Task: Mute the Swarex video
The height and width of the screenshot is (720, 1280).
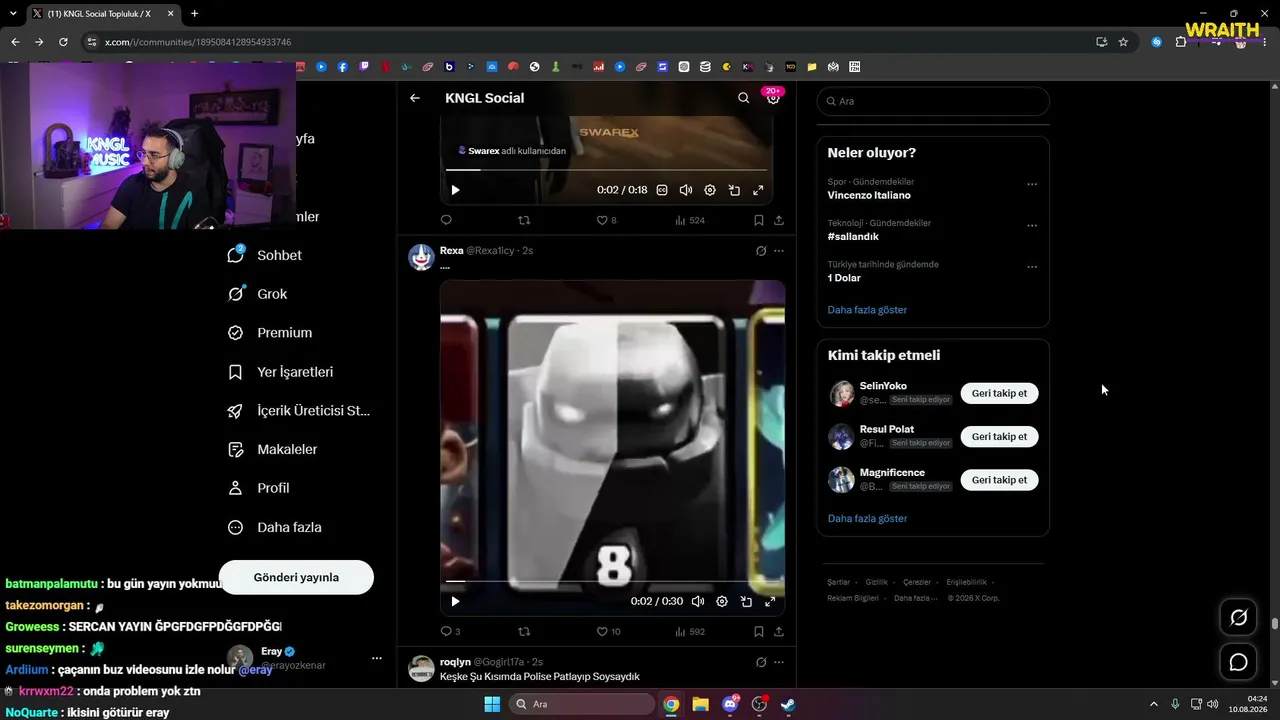Action: 686,190
